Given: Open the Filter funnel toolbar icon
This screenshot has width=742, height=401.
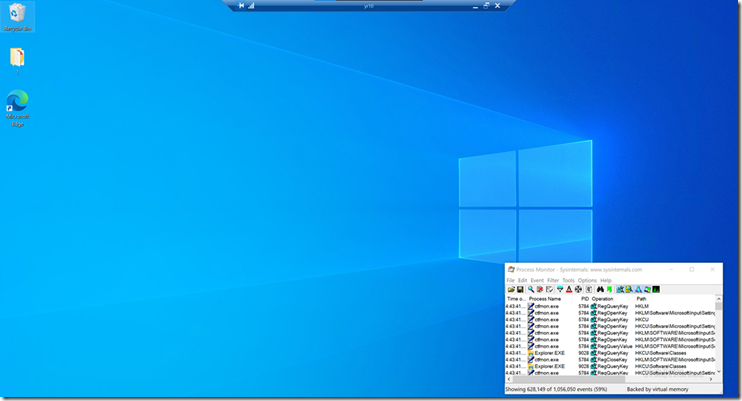Looking at the screenshot, I should pos(560,289).
